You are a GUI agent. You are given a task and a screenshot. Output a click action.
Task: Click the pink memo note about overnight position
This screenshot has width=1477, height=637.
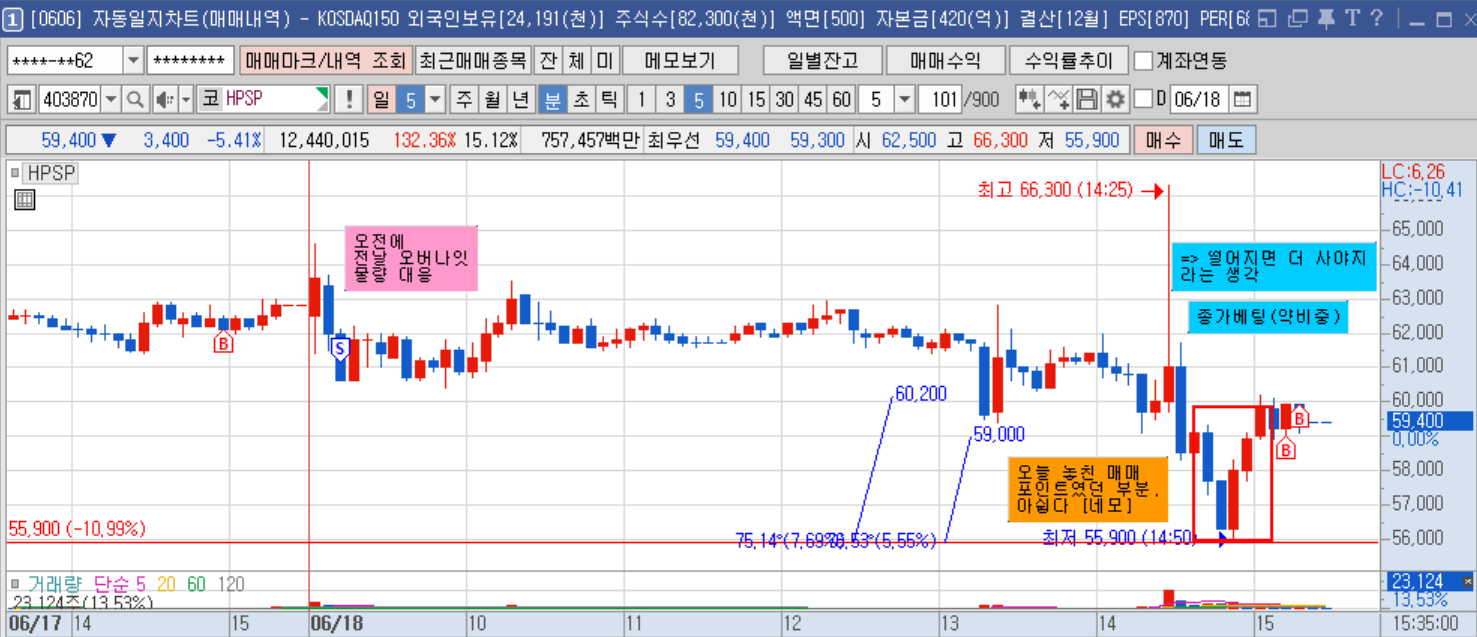tap(411, 258)
